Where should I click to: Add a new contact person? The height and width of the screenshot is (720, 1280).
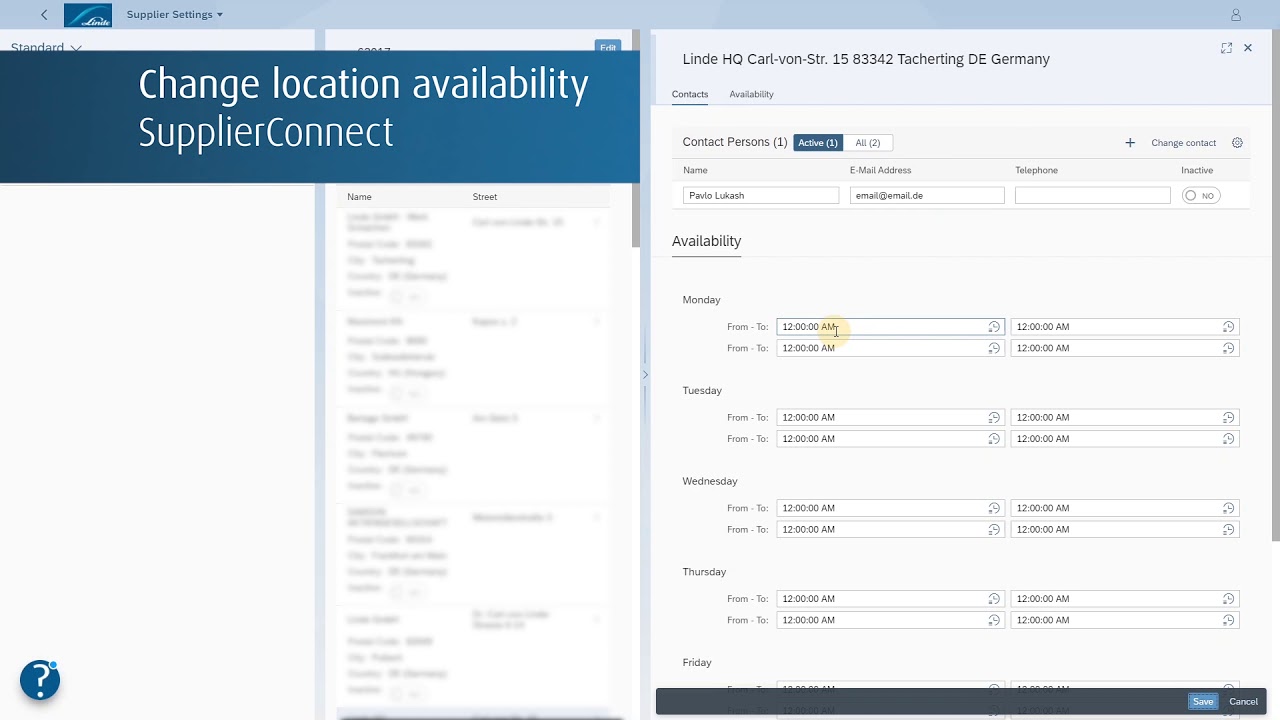(x=1130, y=143)
